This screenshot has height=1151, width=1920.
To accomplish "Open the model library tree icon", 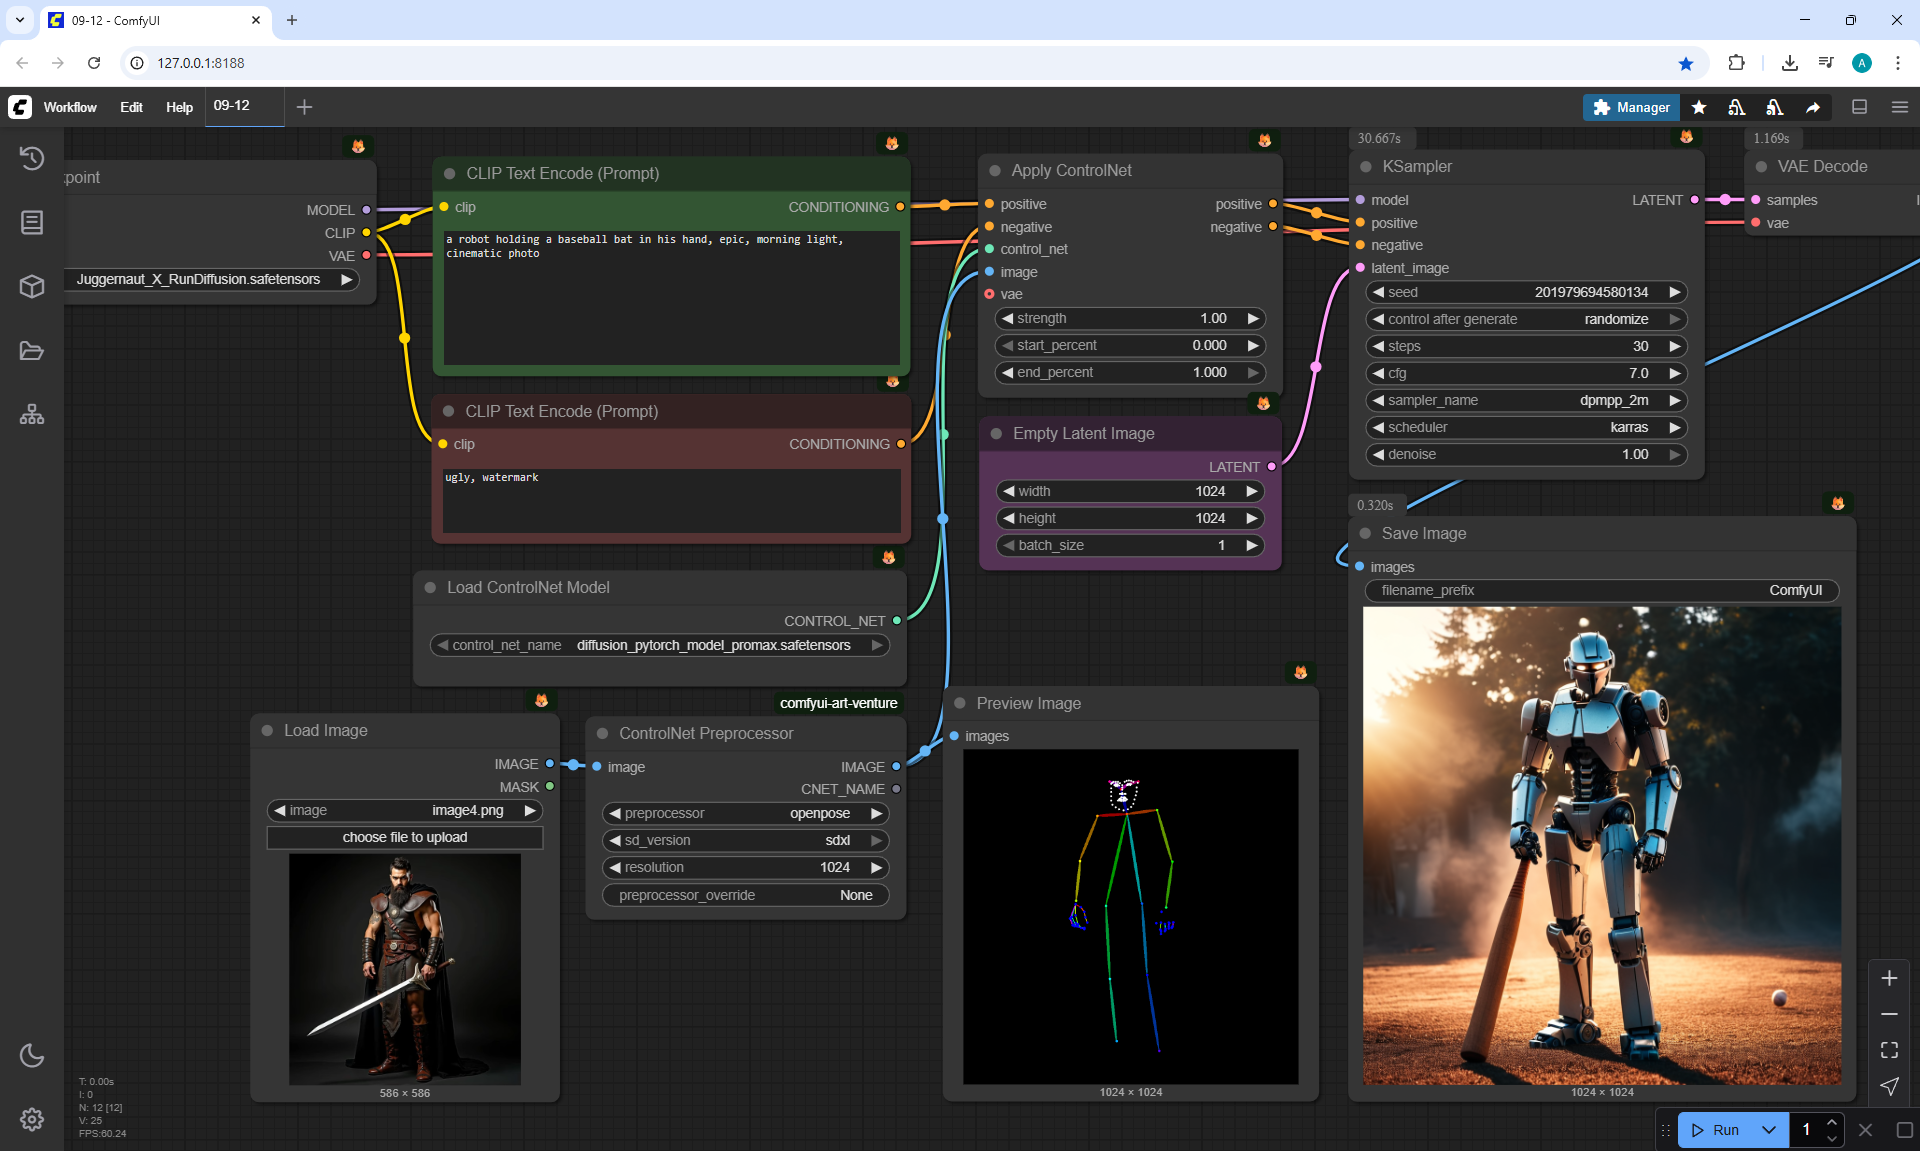I will pos(32,414).
